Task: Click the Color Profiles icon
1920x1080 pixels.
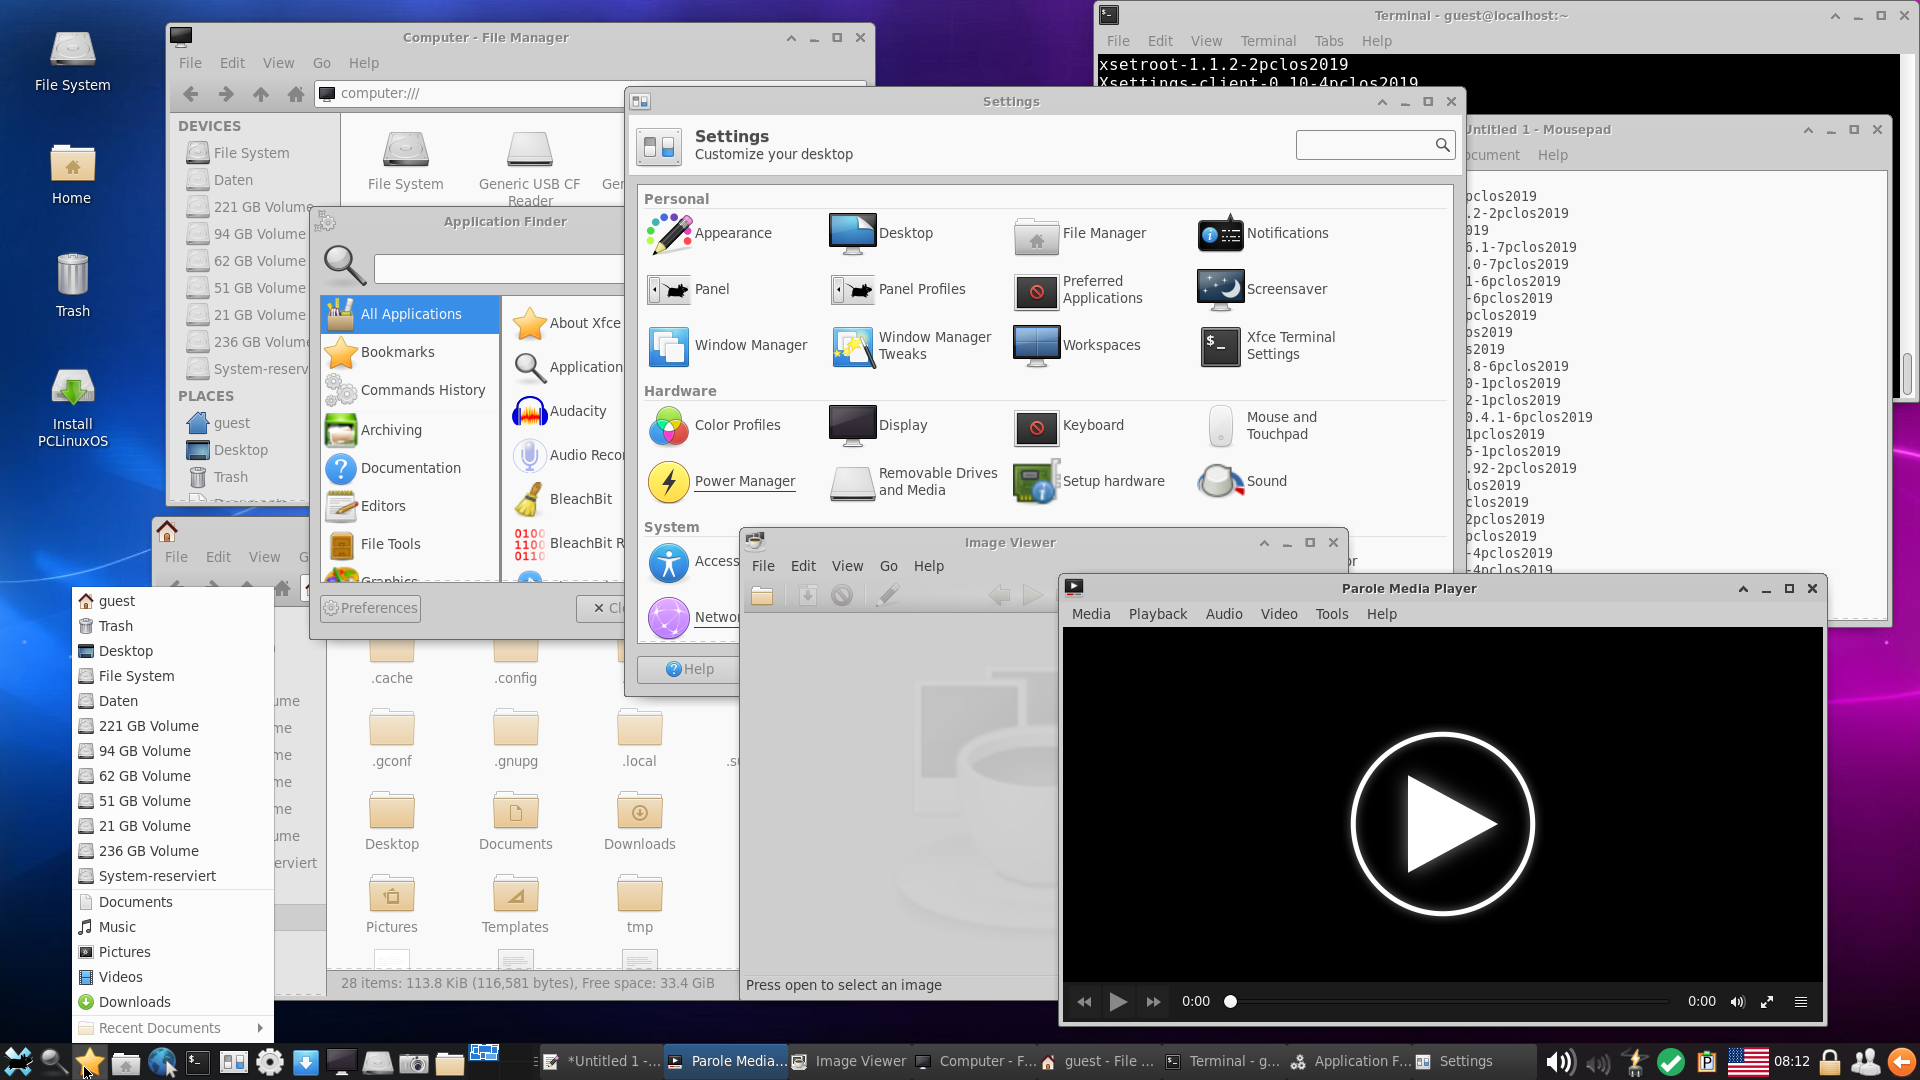Action: 668,426
